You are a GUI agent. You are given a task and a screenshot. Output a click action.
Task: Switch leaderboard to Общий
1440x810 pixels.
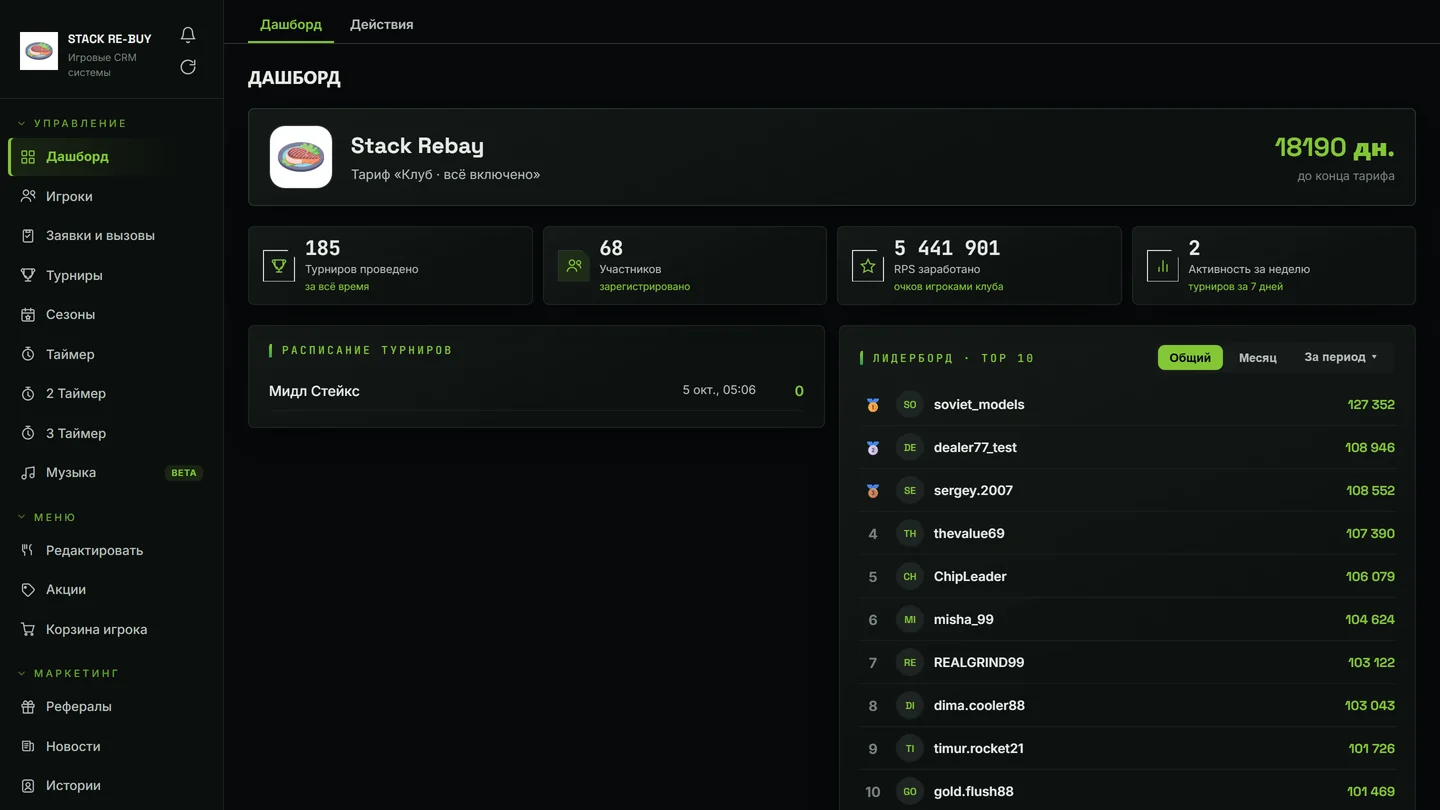pos(1190,357)
